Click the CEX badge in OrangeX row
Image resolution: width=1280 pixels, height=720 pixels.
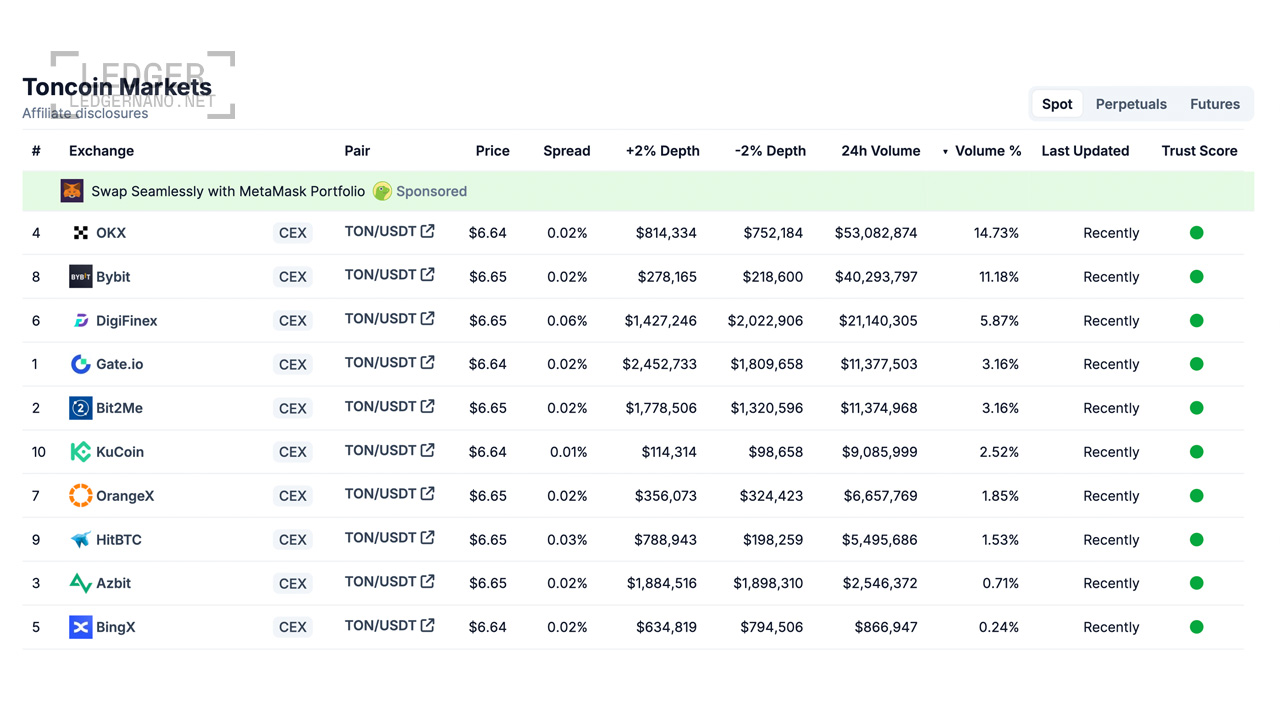[x=293, y=496]
